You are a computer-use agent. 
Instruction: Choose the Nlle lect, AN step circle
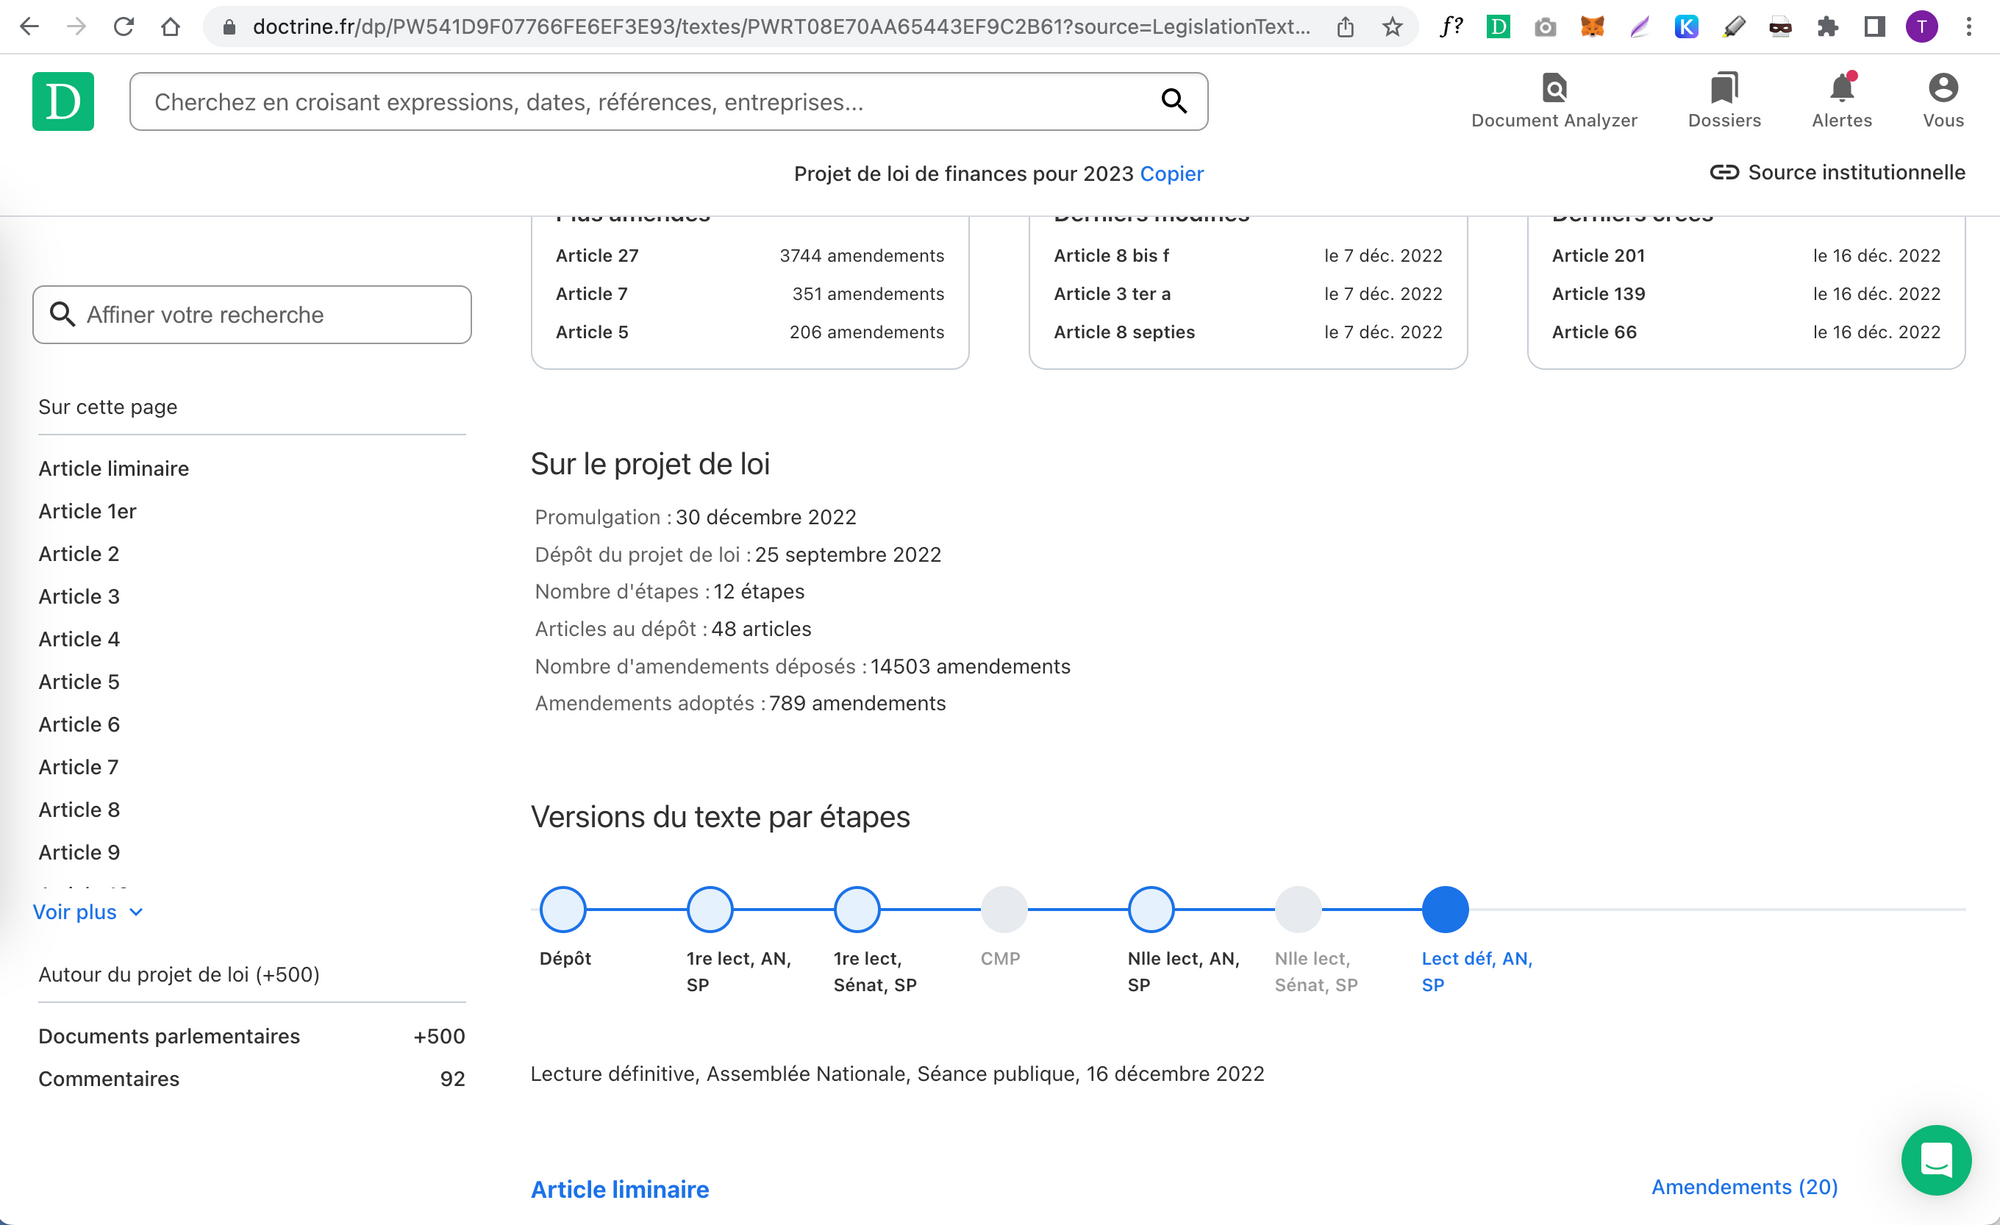1151,909
